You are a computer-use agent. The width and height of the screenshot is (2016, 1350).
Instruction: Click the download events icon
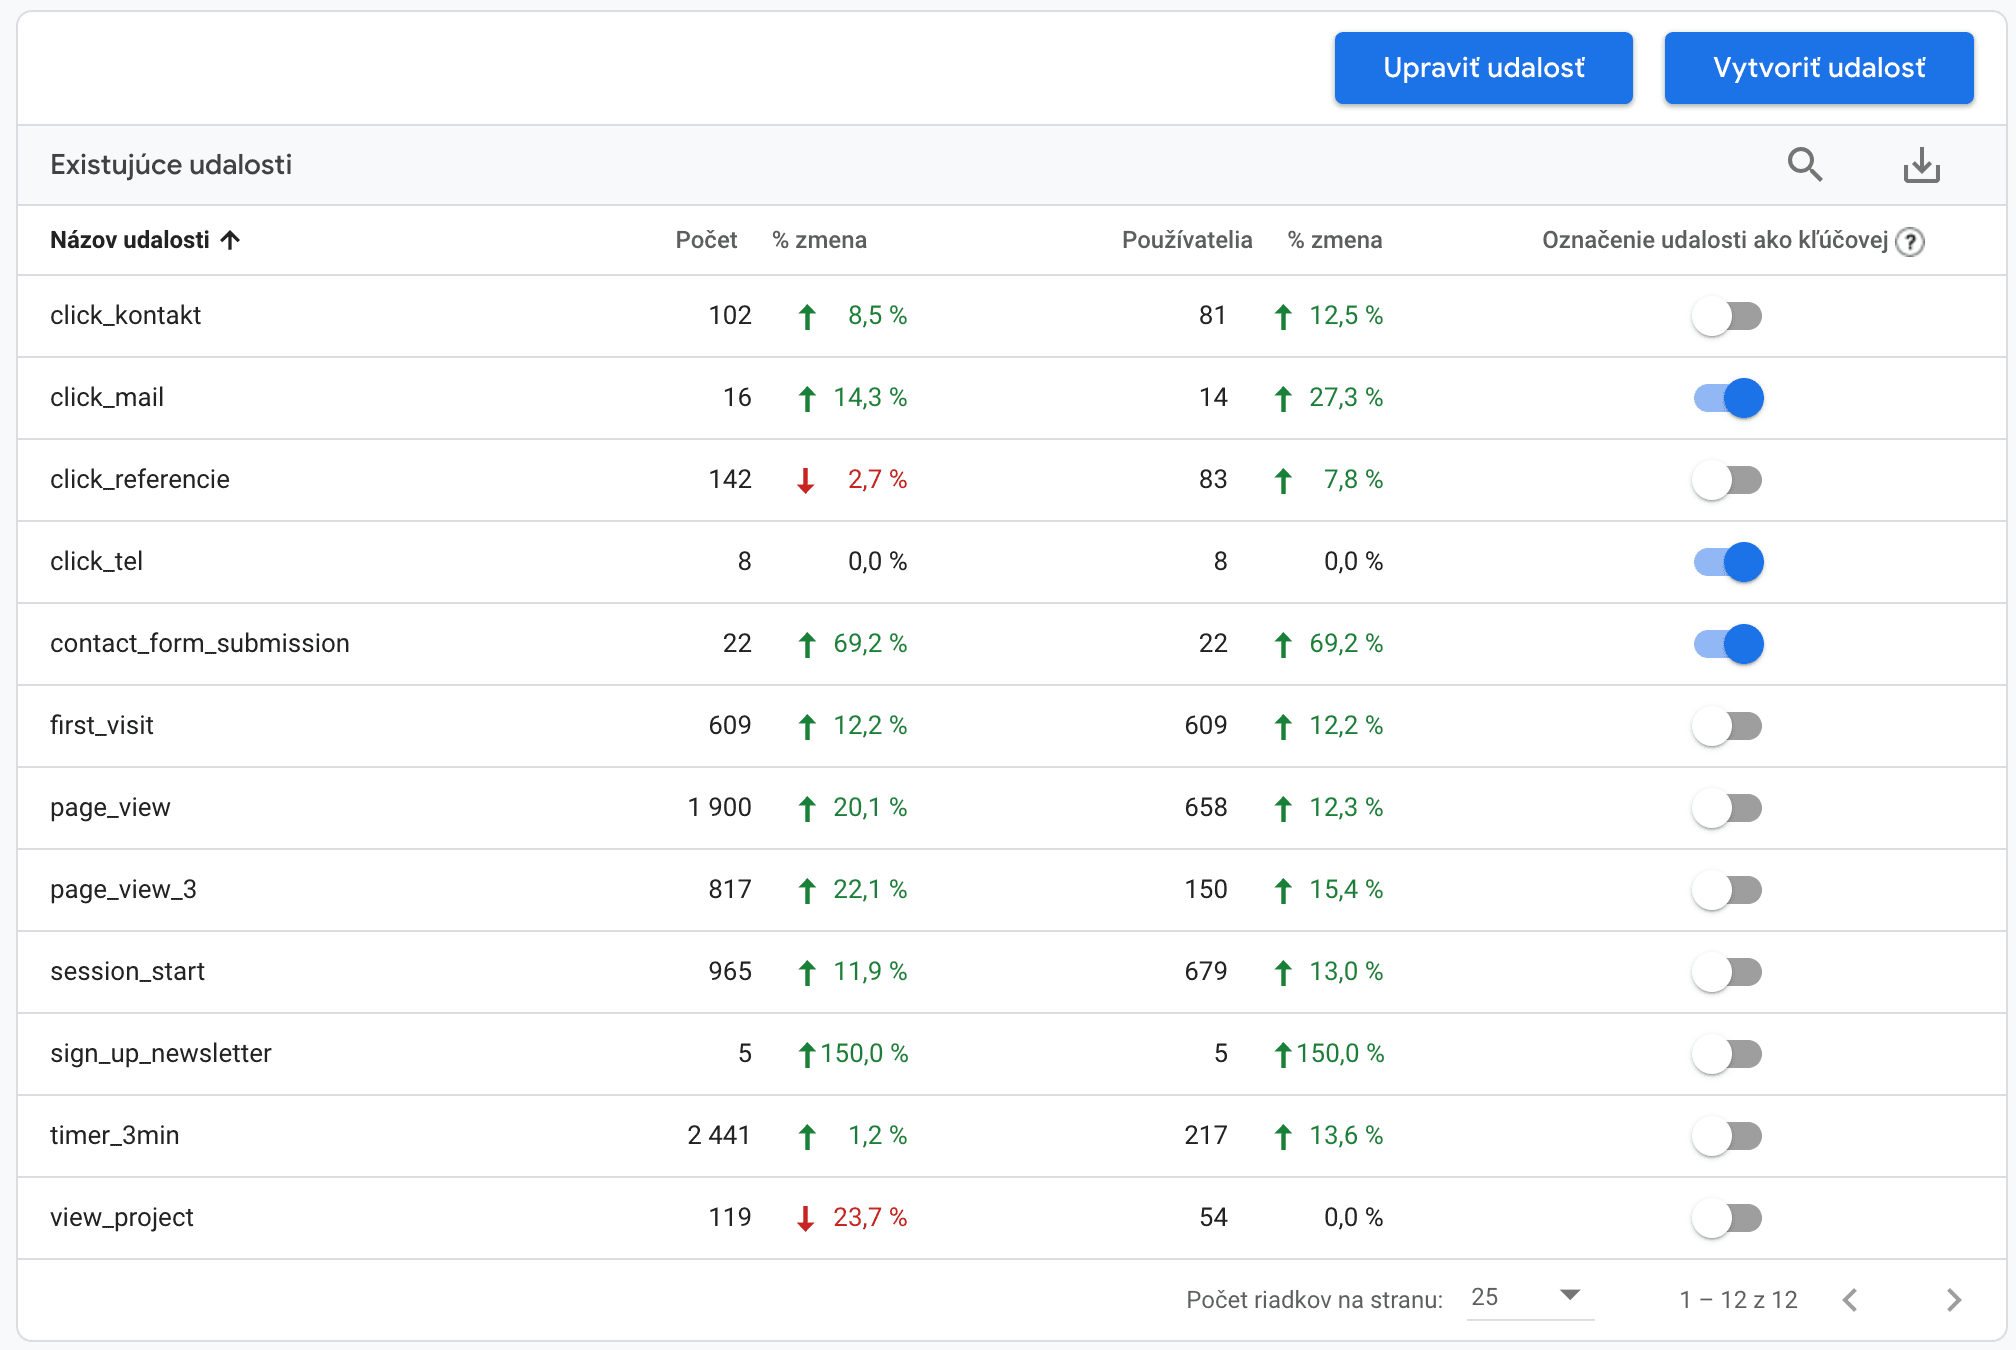[1920, 164]
